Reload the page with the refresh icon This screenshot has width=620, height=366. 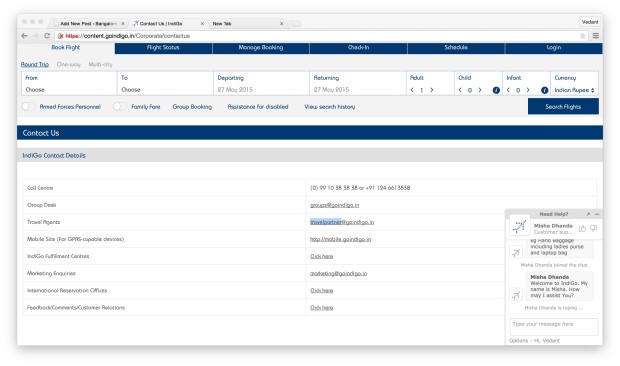(47, 36)
